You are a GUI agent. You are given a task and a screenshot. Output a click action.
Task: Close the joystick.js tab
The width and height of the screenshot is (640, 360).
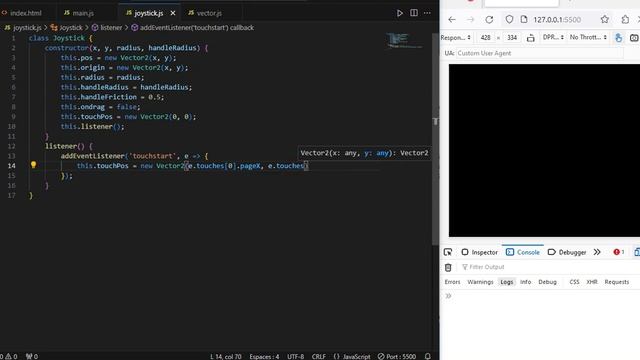(173, 13)
